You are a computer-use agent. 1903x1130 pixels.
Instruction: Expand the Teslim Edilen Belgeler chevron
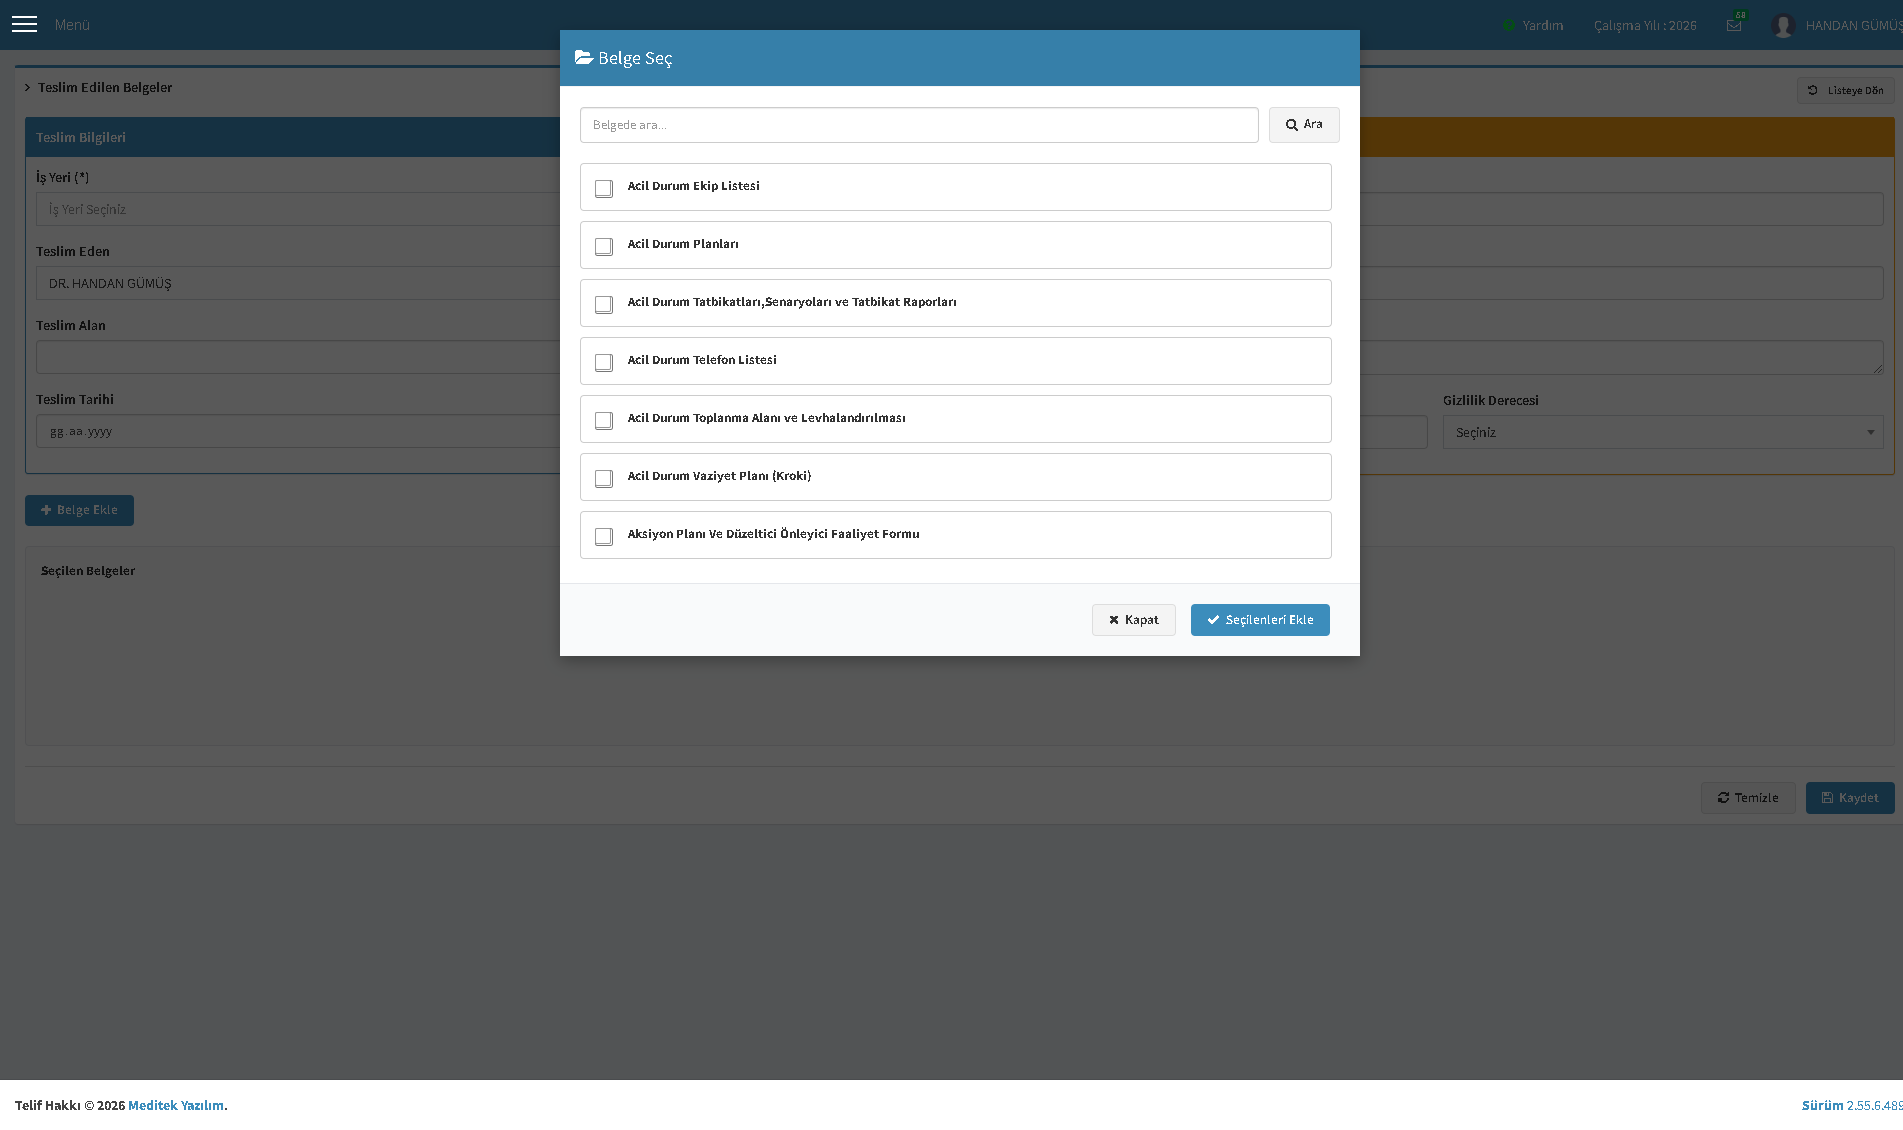28,88
